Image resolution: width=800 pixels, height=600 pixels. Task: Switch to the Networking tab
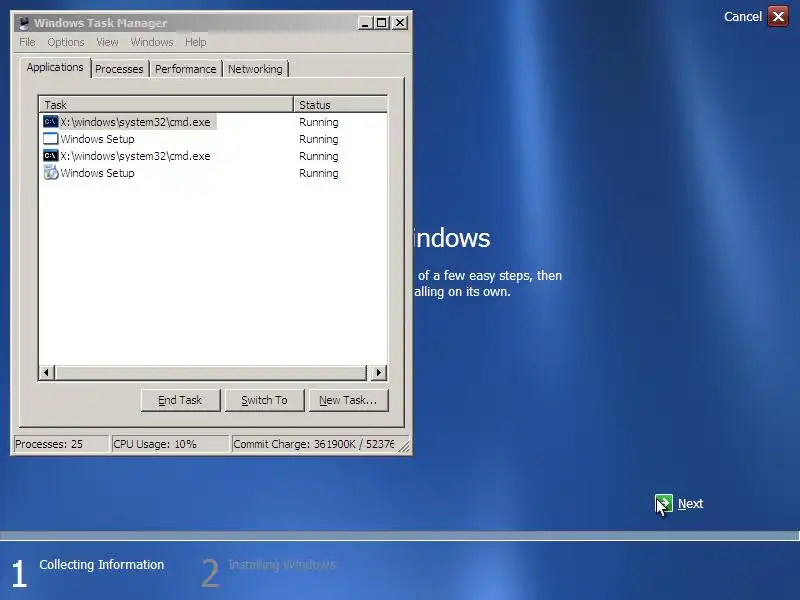[255, 69]
